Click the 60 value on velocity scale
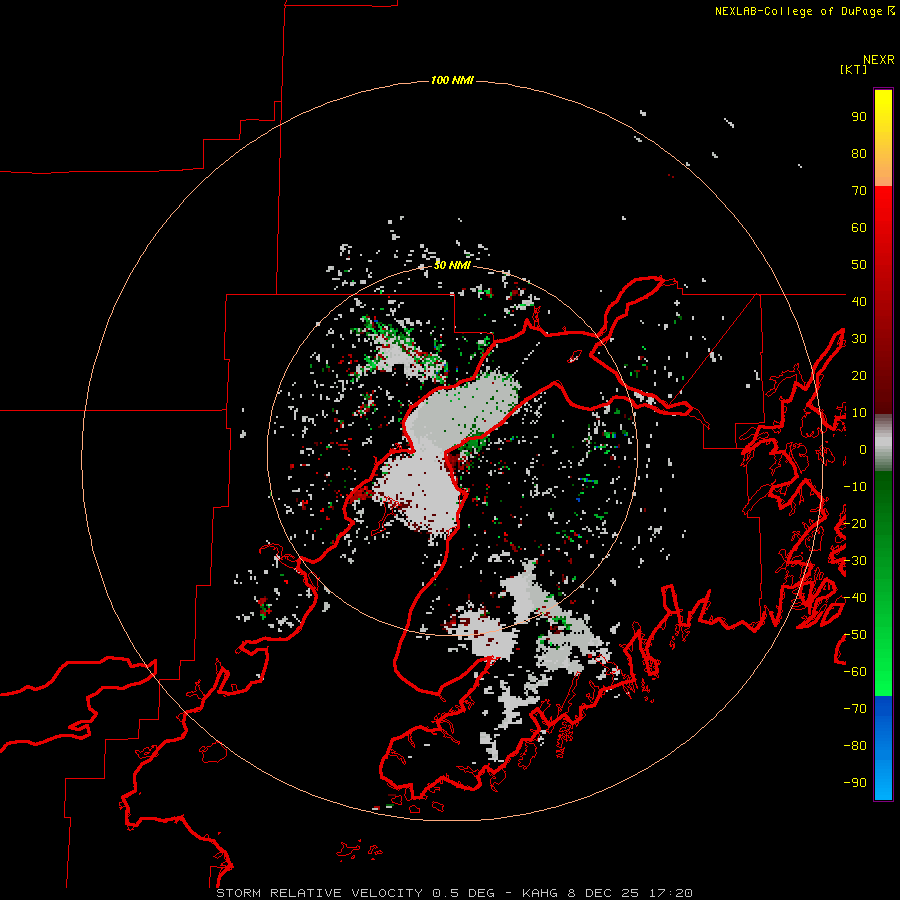Viewport: 900px width, 900px height. pos(859,228)
